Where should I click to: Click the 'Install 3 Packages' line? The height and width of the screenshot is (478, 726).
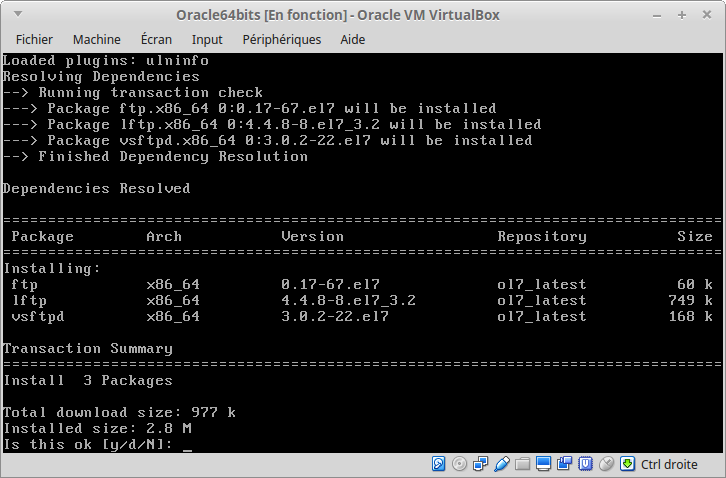point(88,380)
